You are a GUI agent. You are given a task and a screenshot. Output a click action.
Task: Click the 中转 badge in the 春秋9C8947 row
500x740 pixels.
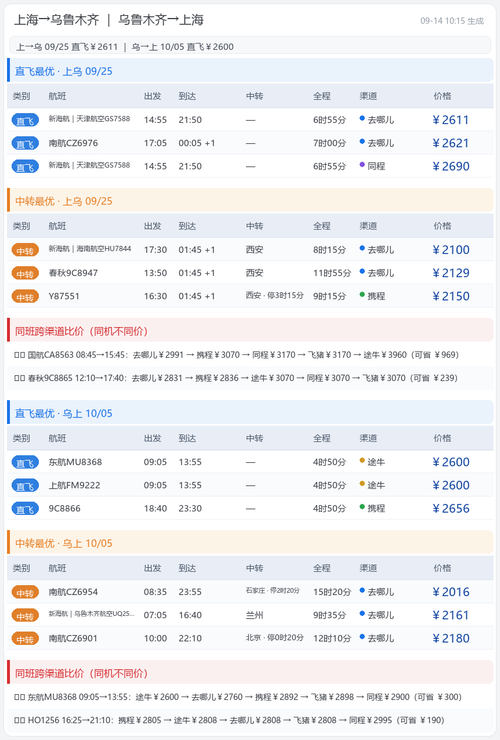25,273
